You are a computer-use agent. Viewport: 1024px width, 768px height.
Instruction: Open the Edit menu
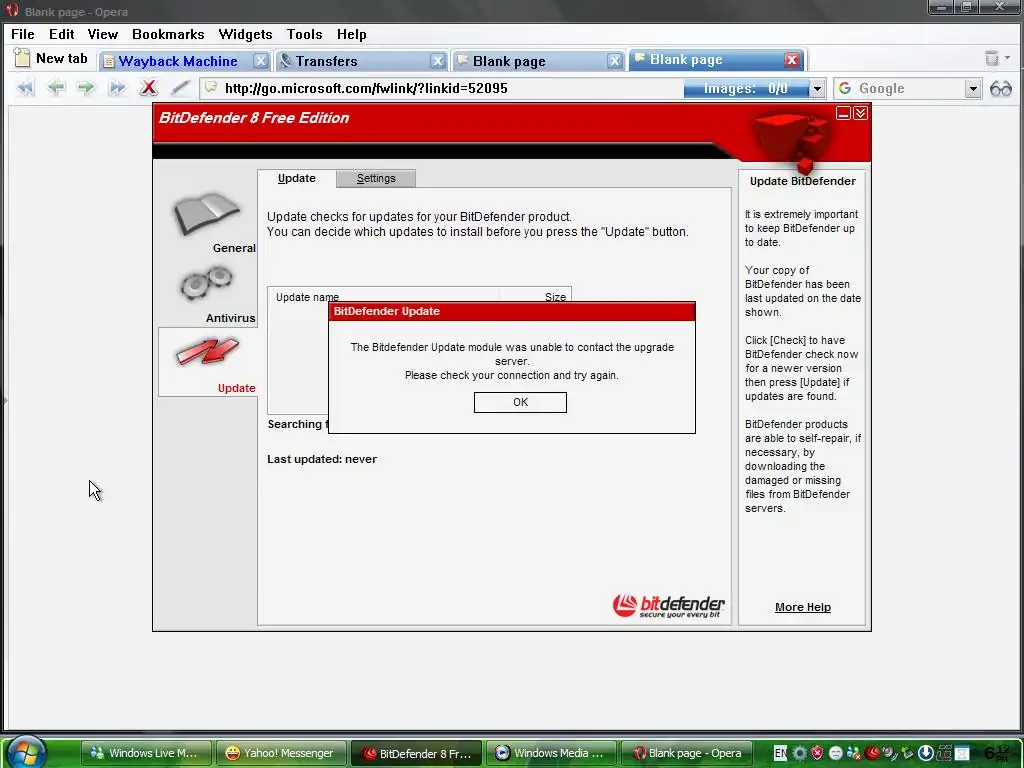coord(61,34)
